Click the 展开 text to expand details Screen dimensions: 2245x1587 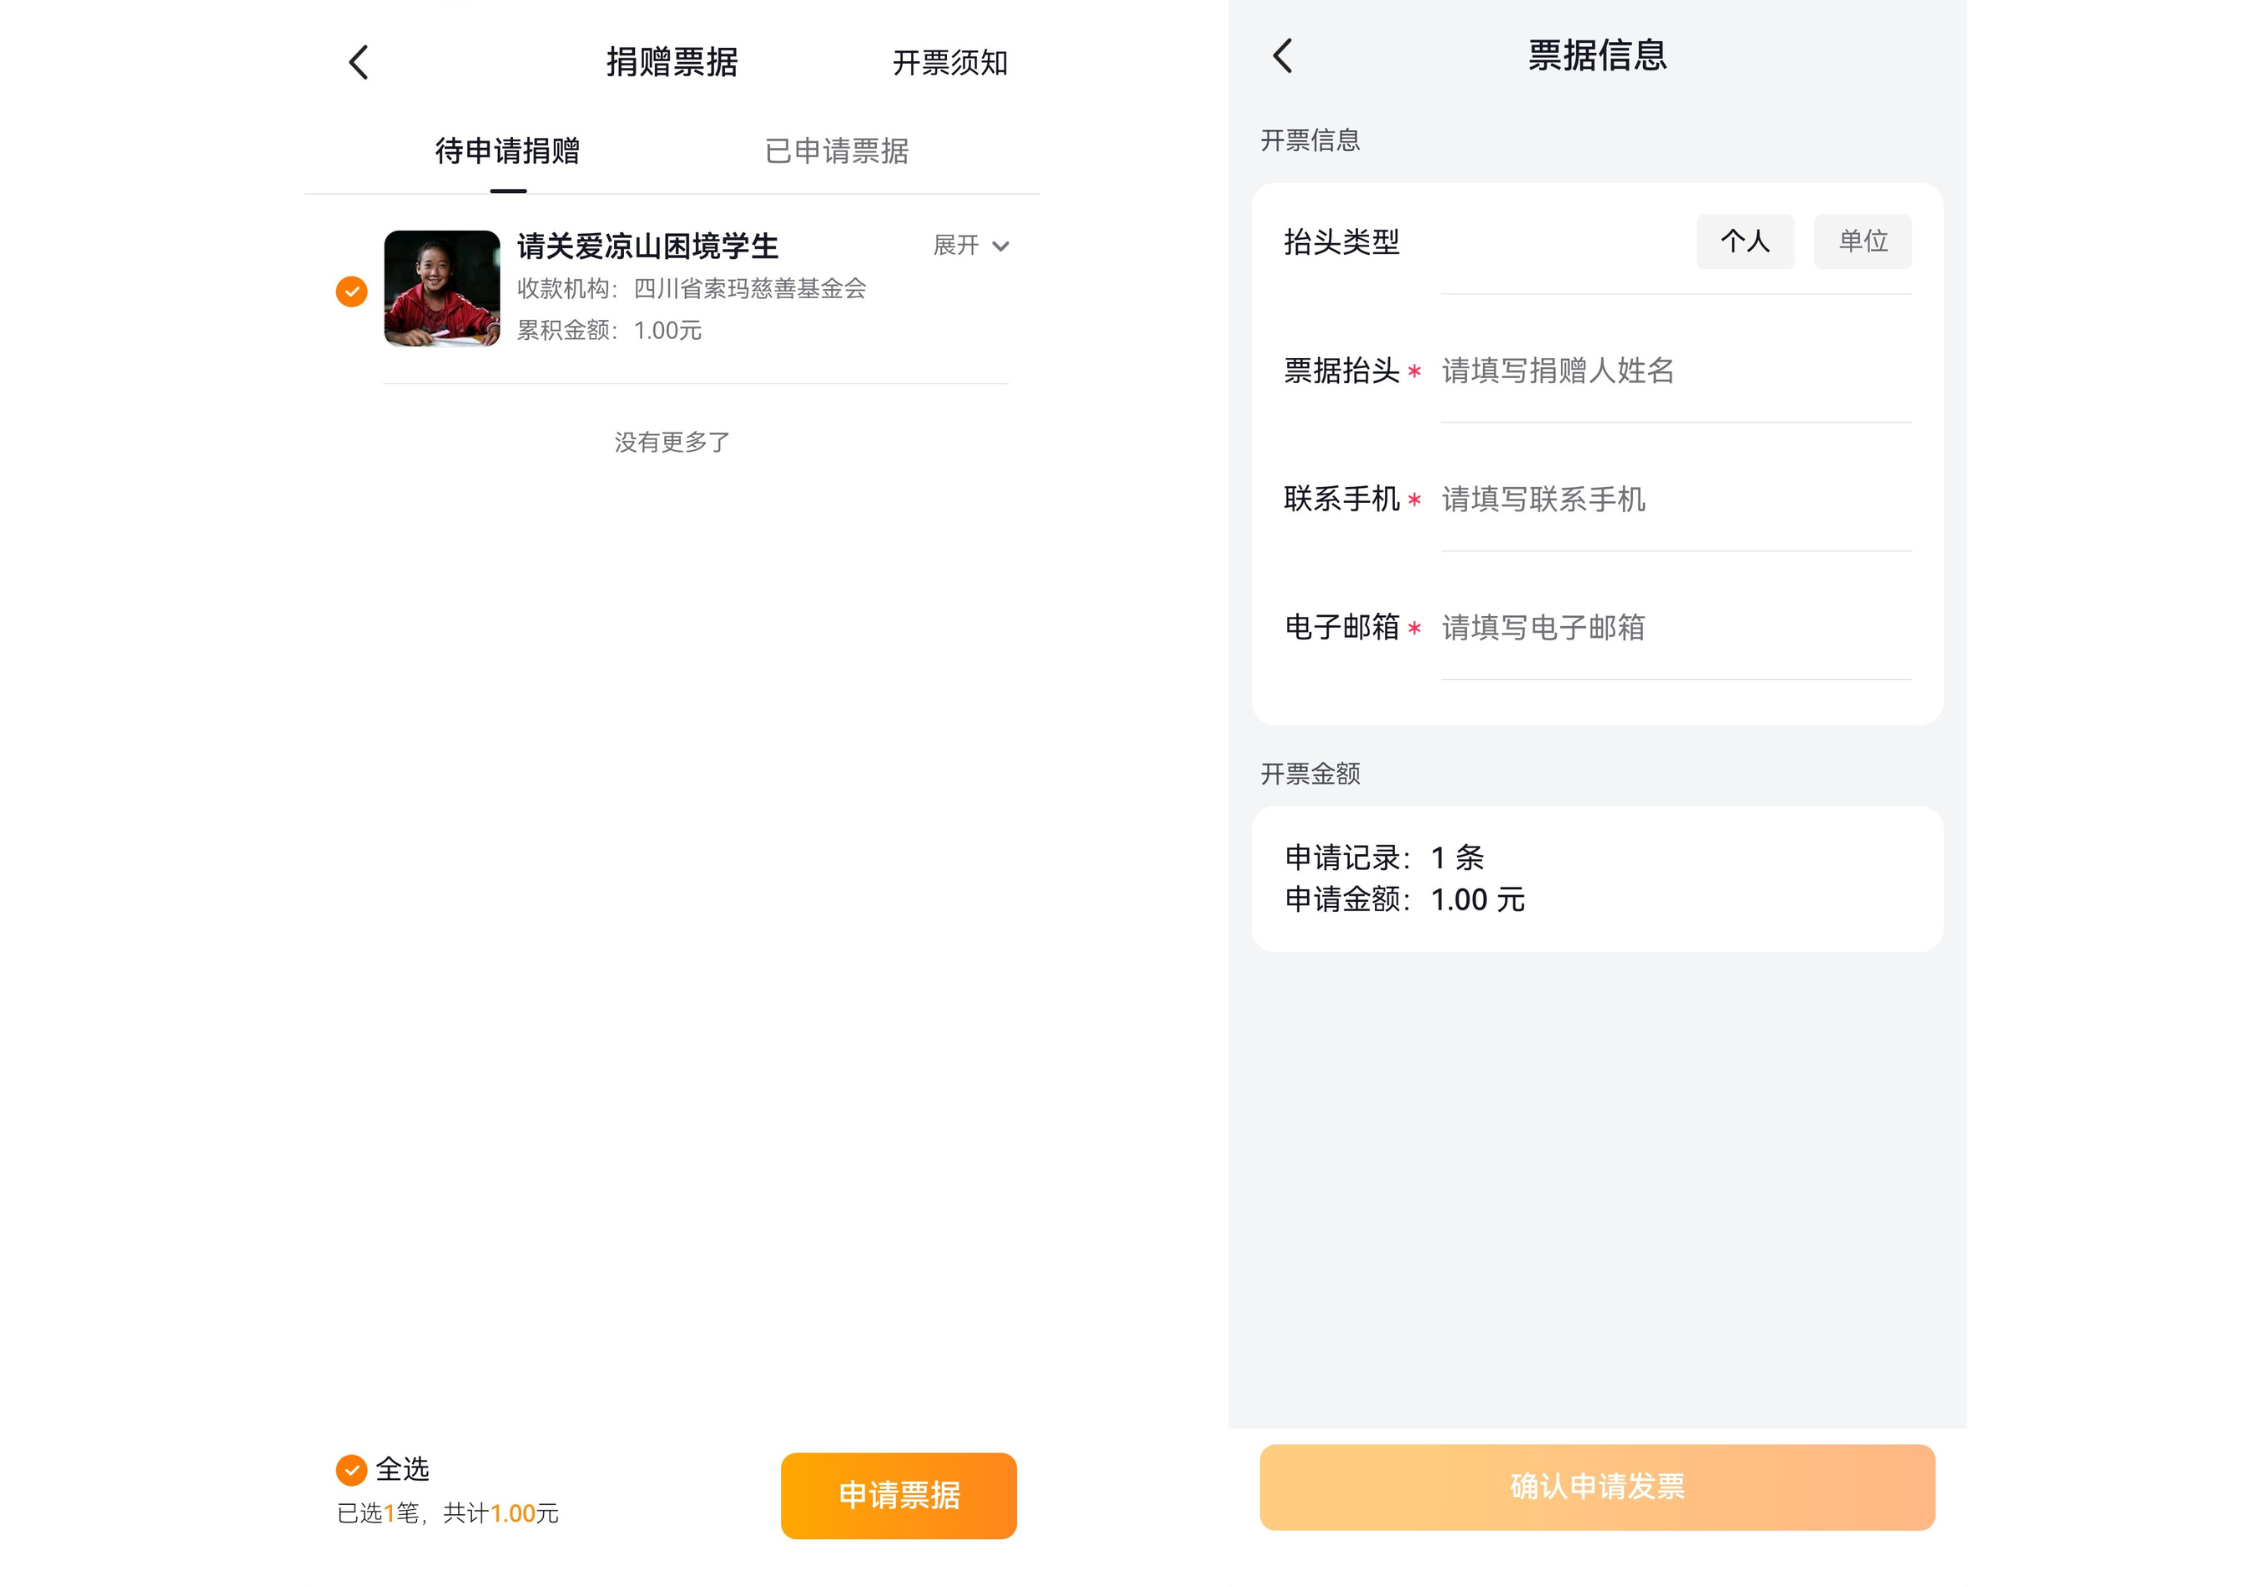(x=954, y=246)
